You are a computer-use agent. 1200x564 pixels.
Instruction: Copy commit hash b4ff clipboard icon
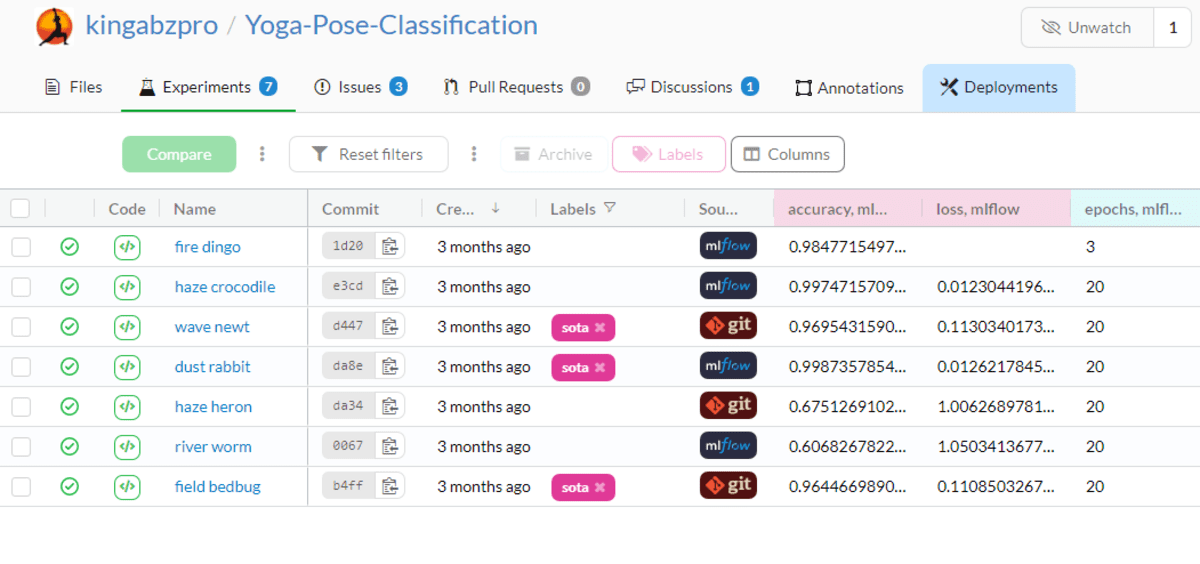tap(390, 486)
